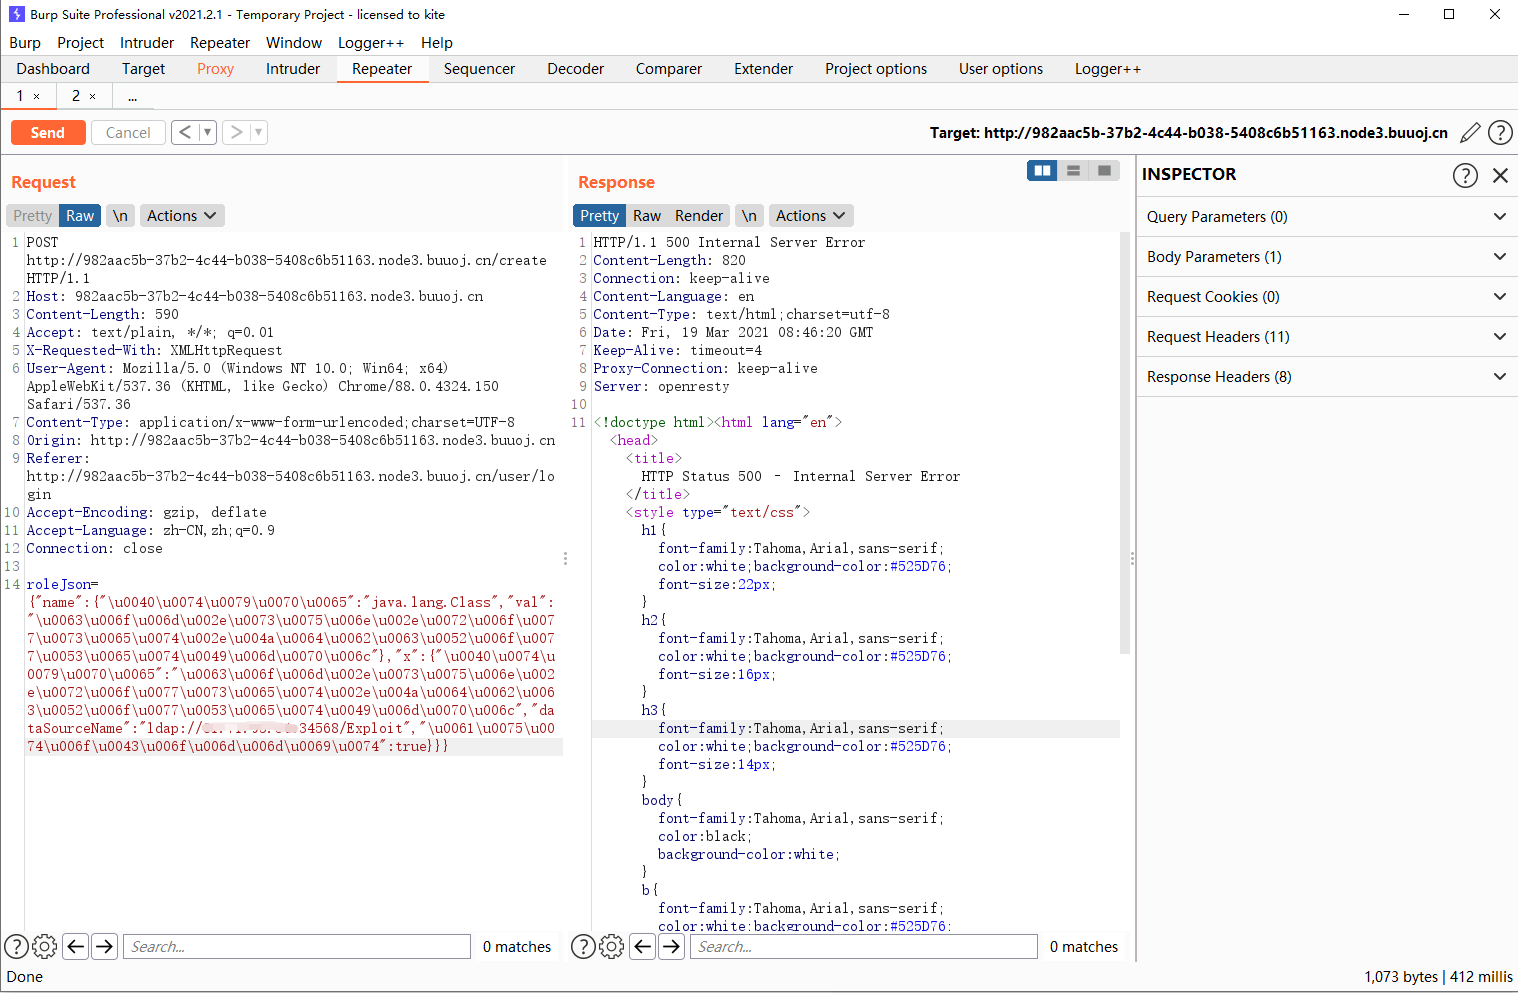Open Request search settings gear
1518x993 pixels.
pos(45,946)
